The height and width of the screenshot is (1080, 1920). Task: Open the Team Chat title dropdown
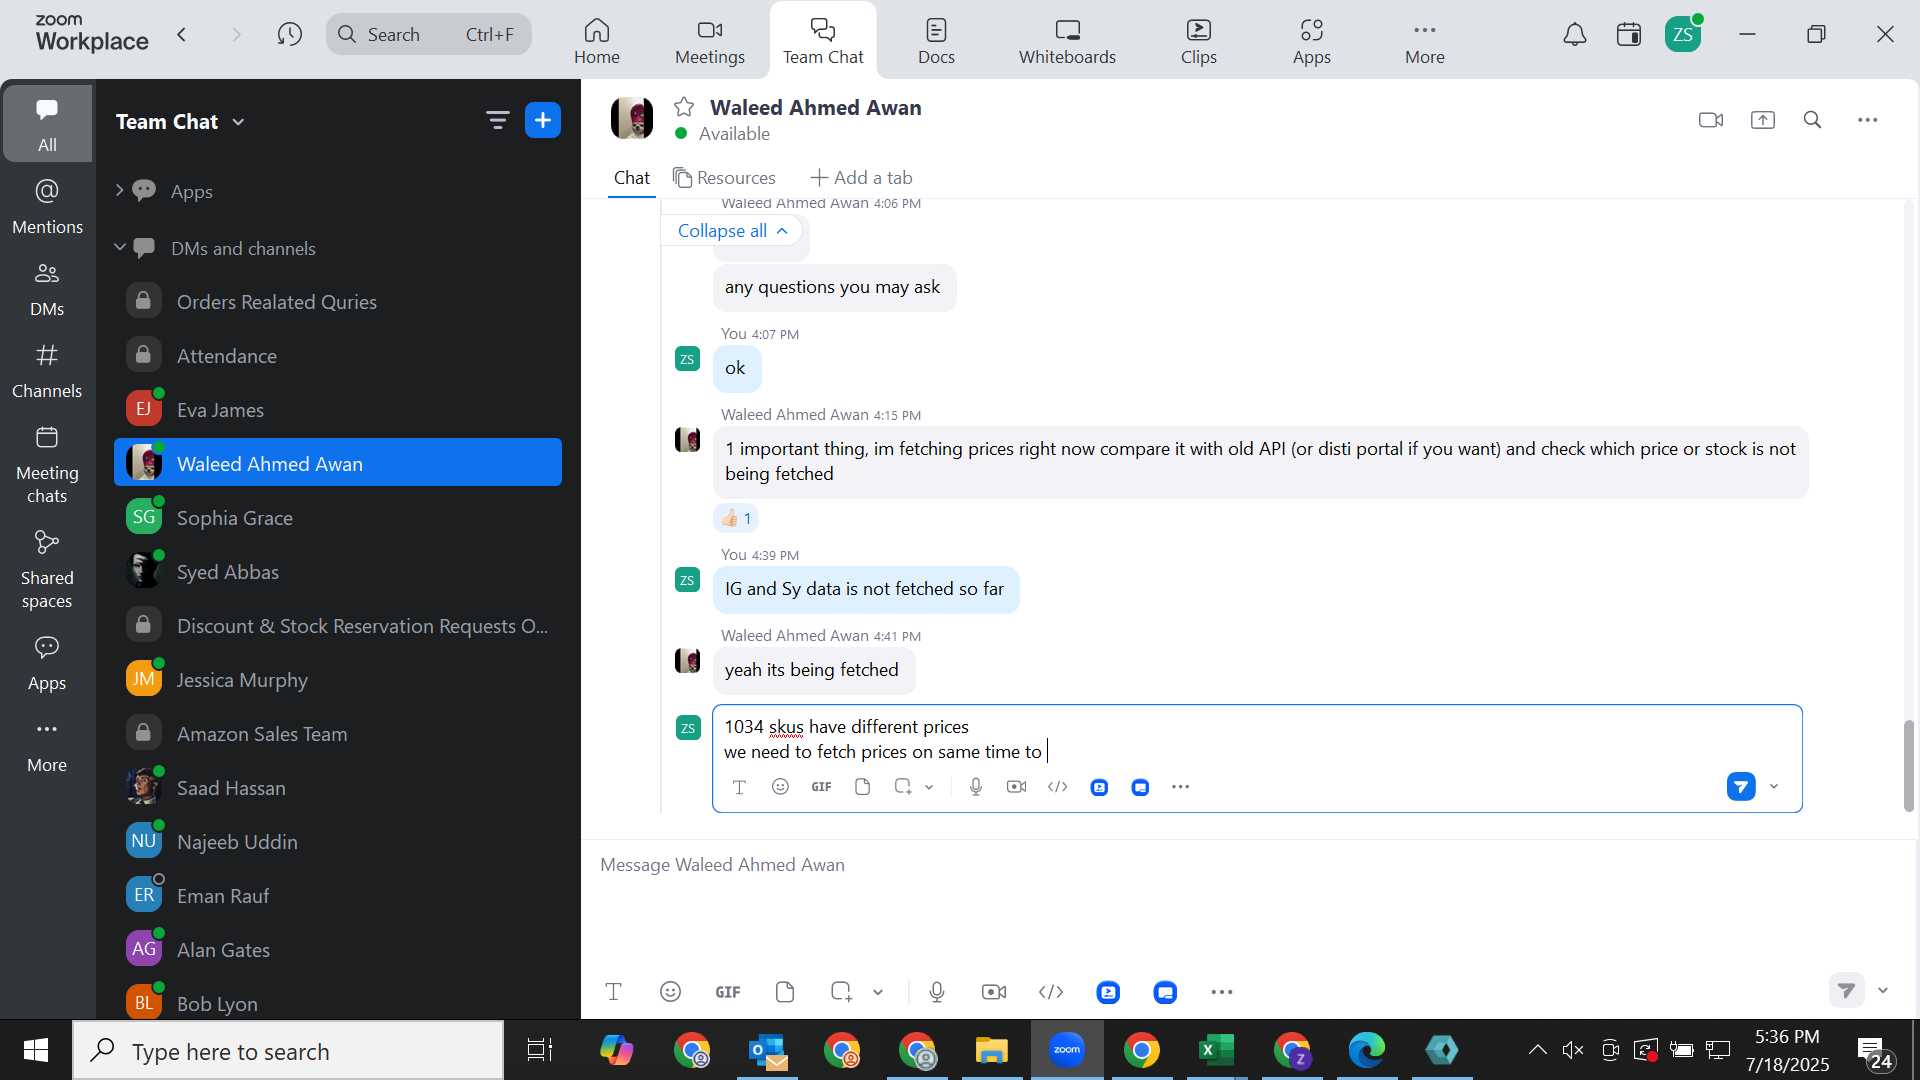pyautogui.click(x=238, y=122)
